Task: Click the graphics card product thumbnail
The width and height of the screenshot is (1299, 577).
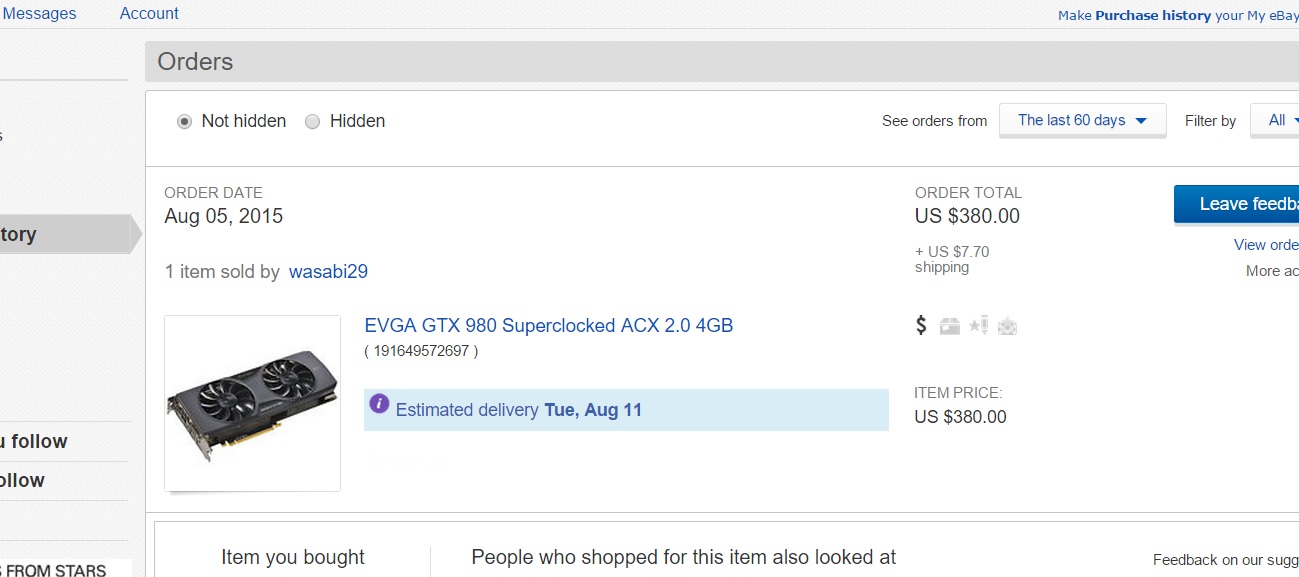Action: pyautogui.click(x=252, y=403)
